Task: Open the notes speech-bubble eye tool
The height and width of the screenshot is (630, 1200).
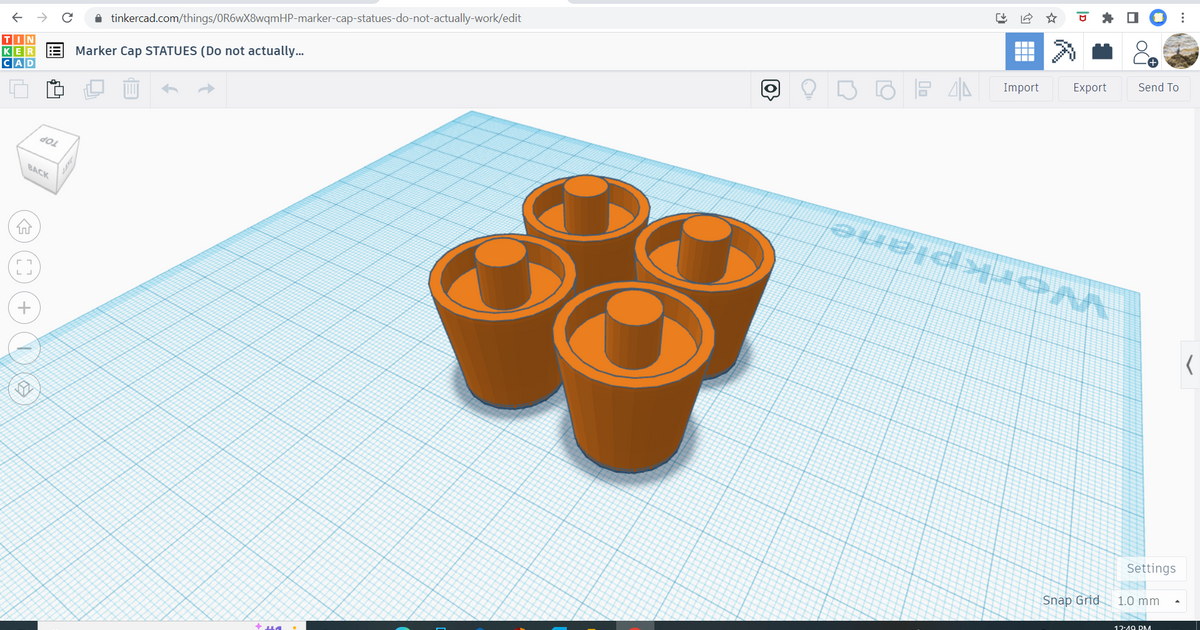Action: point(771,90)
